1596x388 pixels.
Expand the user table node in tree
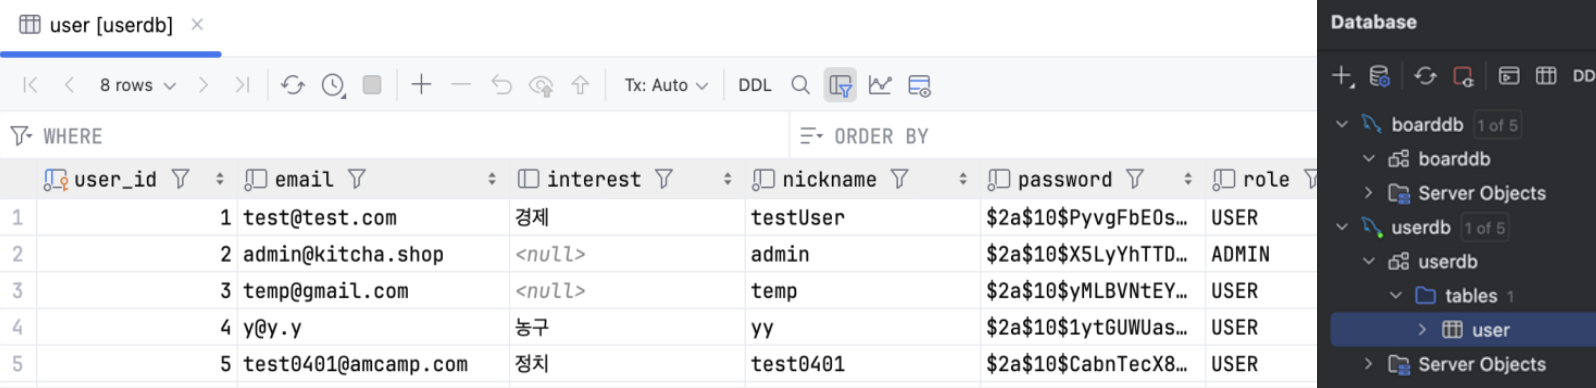coord(1422,329)
